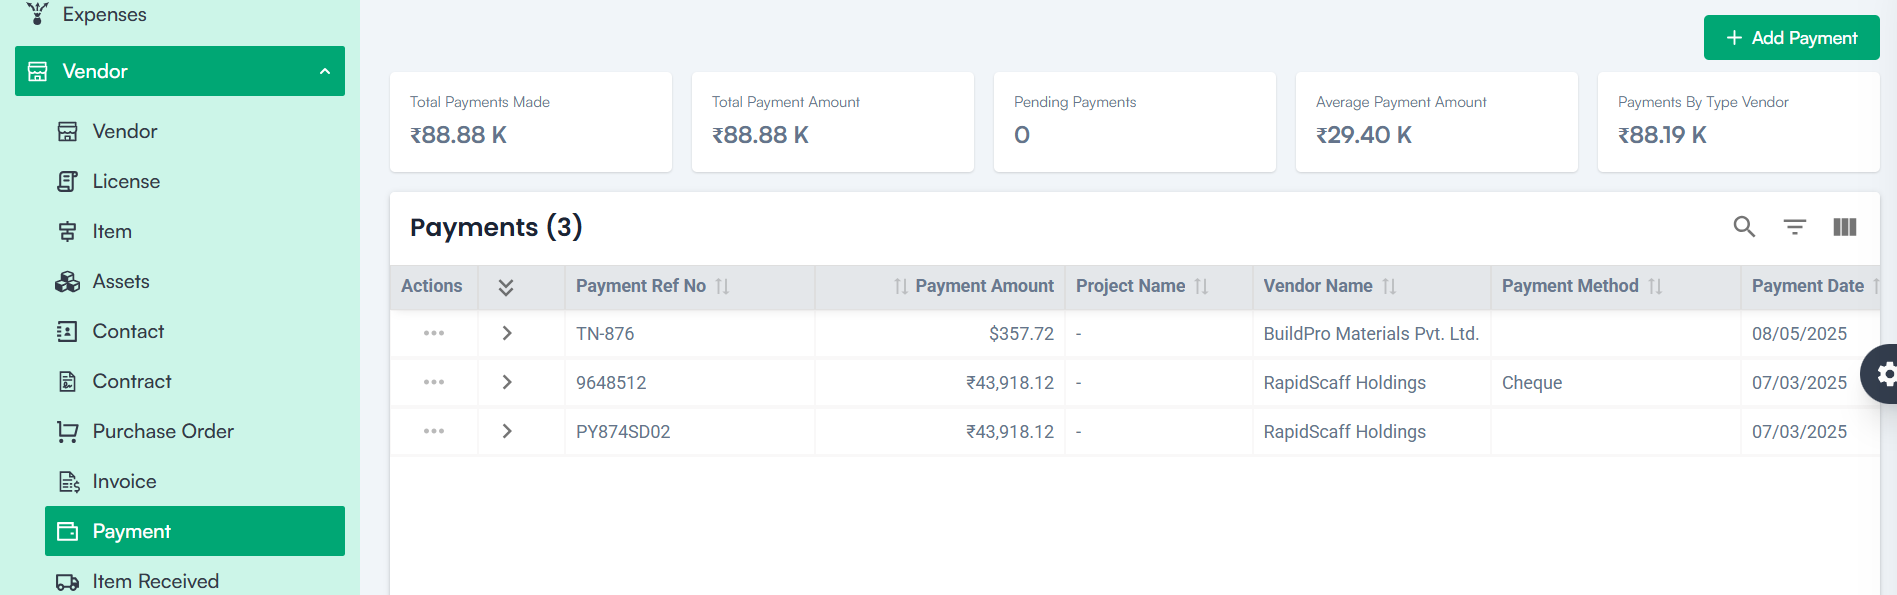This screenshot has width=1897, height=595.
Task: Click the Payments (3) heading
Action: tap(496, 227)
